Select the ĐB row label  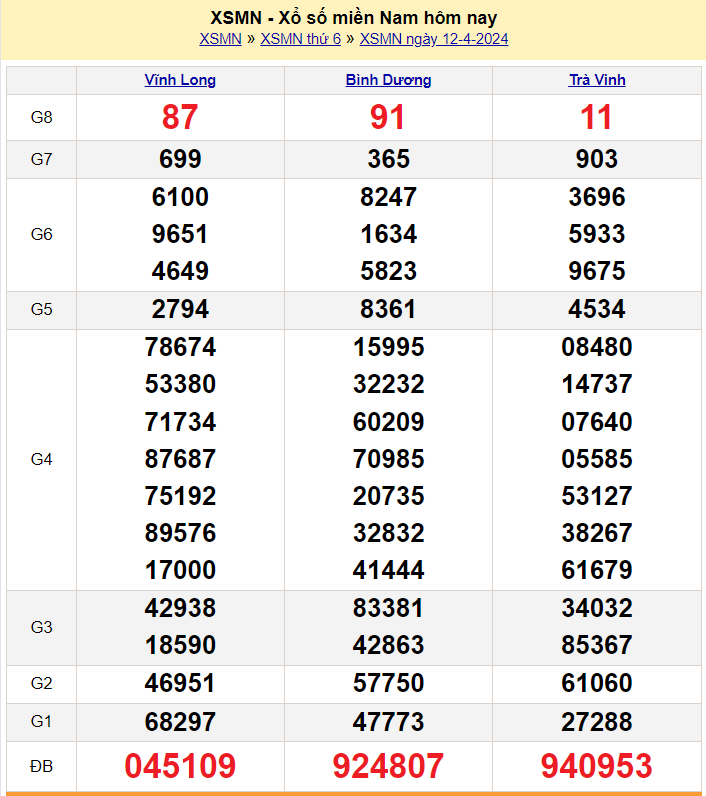tap(41, 766)
